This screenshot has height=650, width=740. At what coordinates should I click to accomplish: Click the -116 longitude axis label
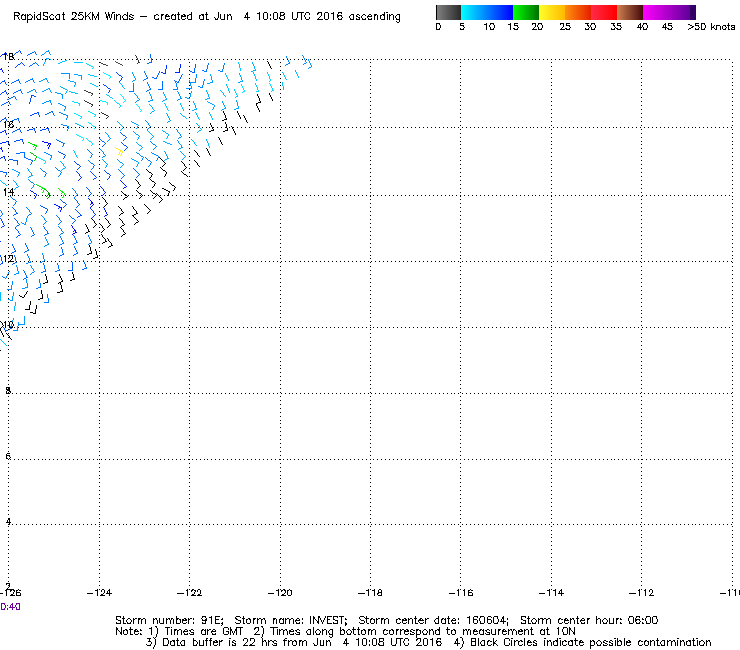tap(461, 593)
